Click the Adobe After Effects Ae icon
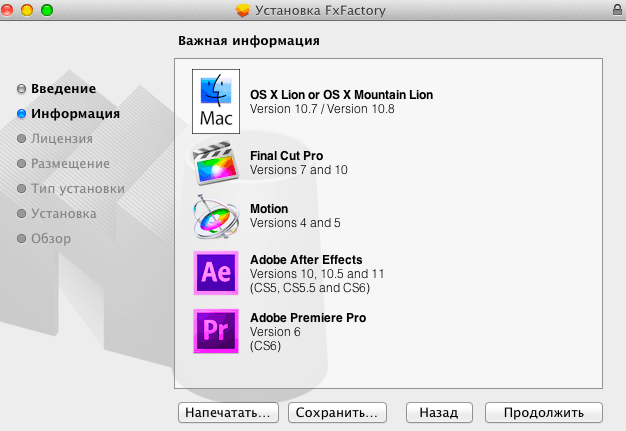Screen dimensions: 626x431 [217, 272]
